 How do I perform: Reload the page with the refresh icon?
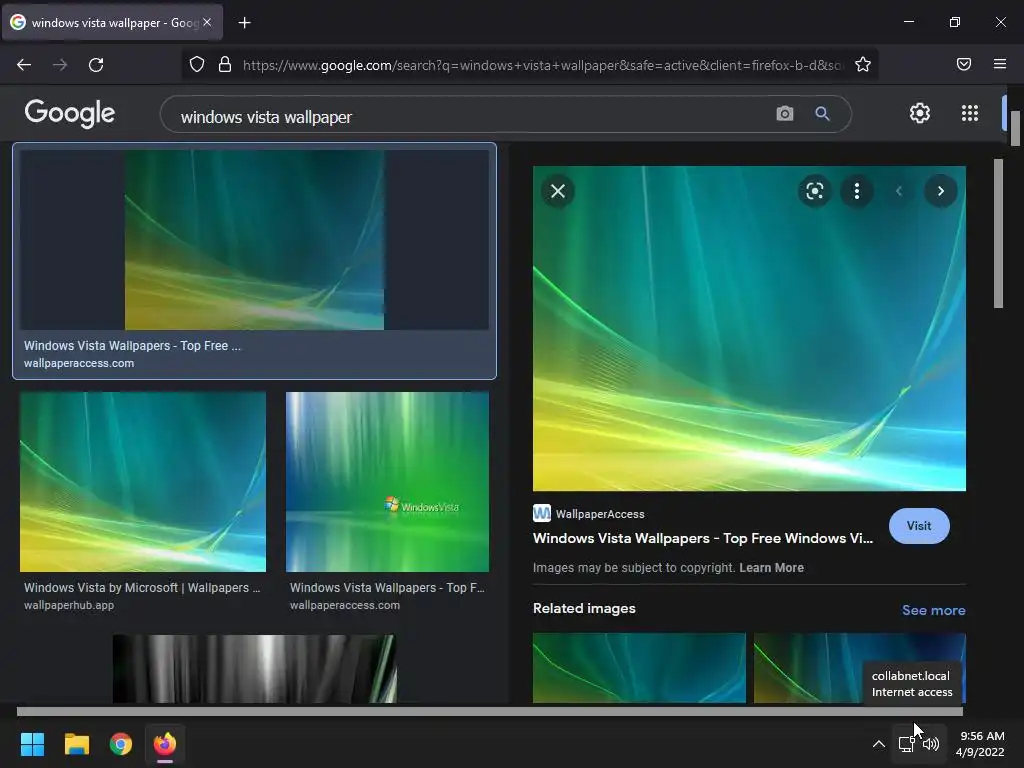tap(96, 65)
